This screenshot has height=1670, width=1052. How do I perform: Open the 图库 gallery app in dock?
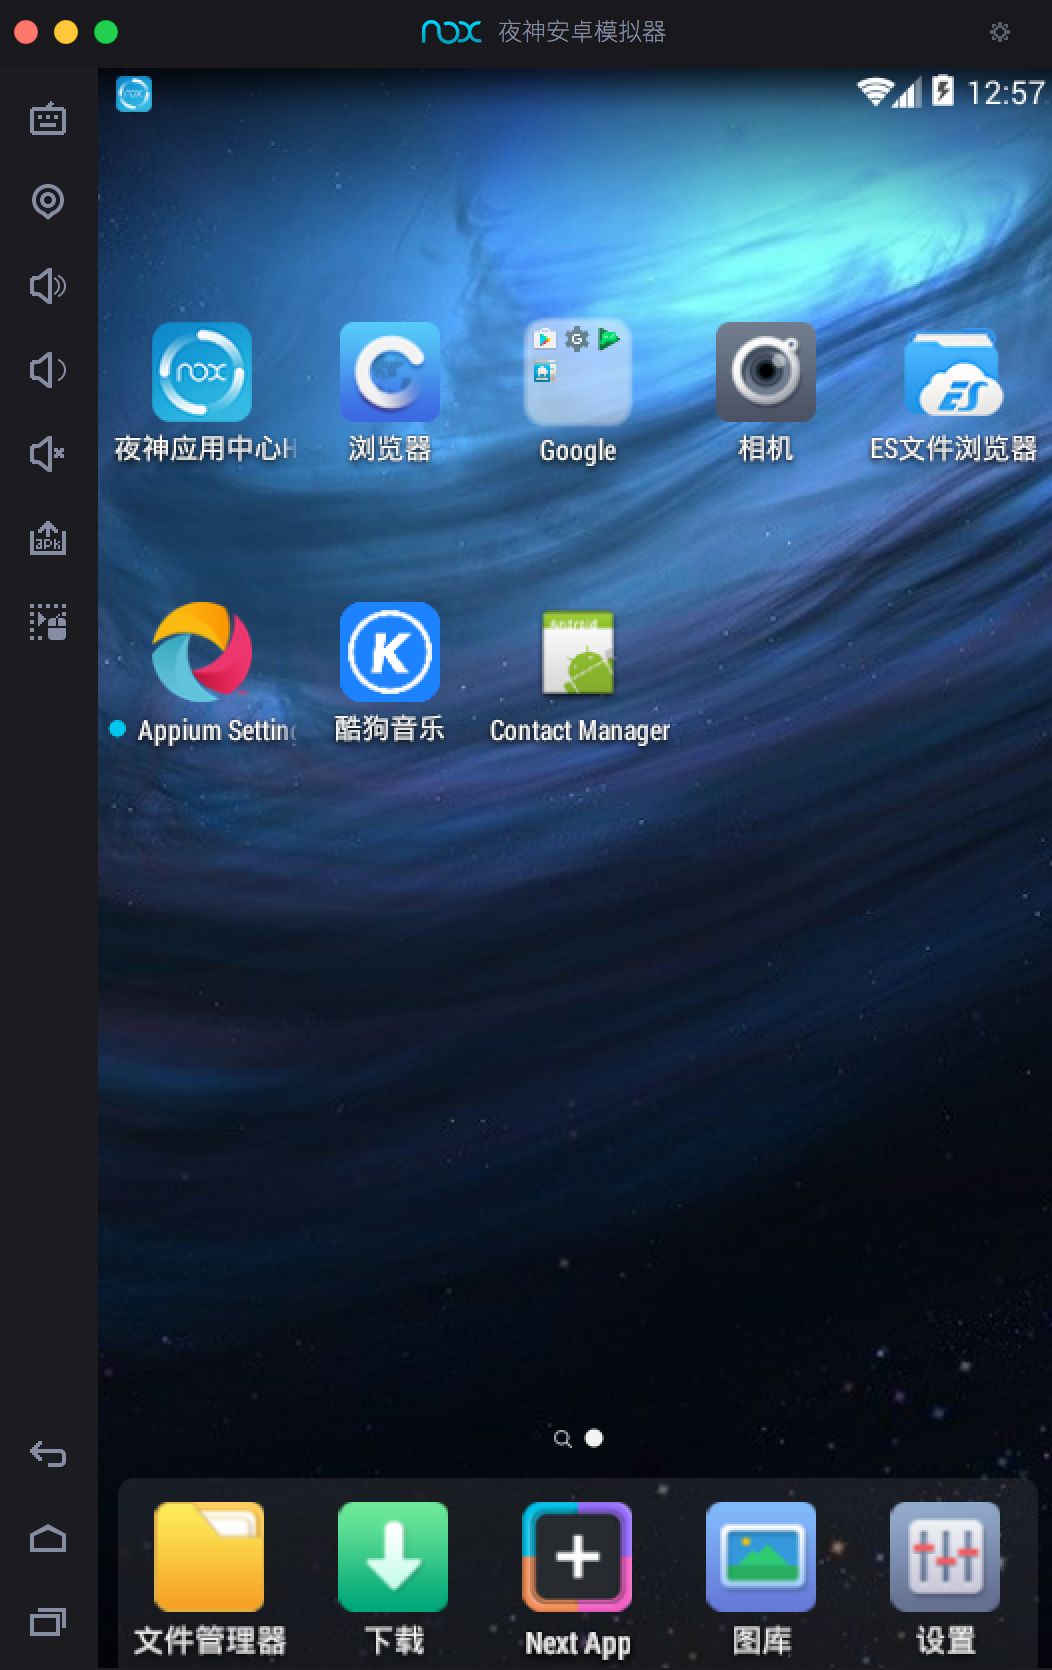pyautogui.click(x=761, y=1557)
